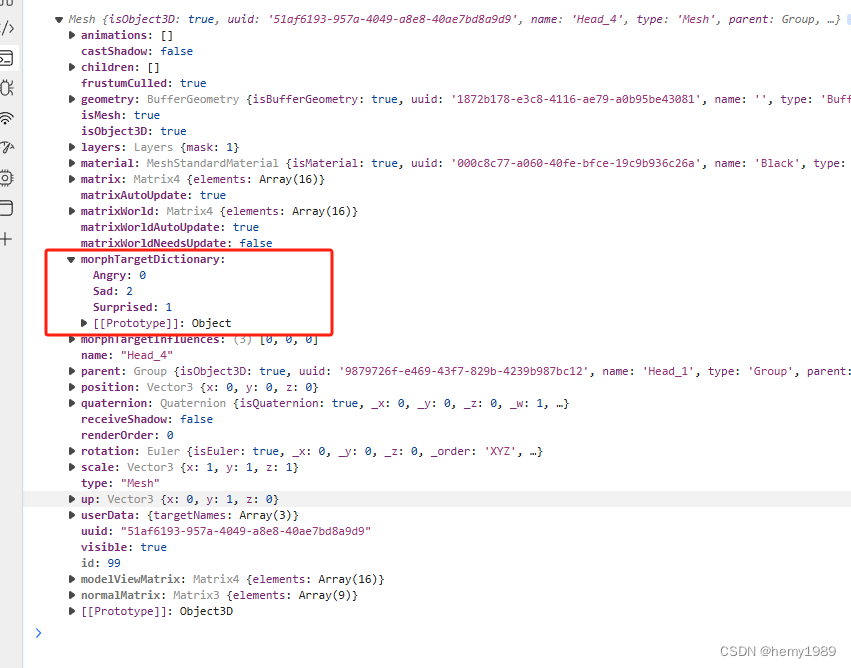Expand the userData targetNames entry
This screenshot has width=851, height=668.
click(x=72, y=516)
